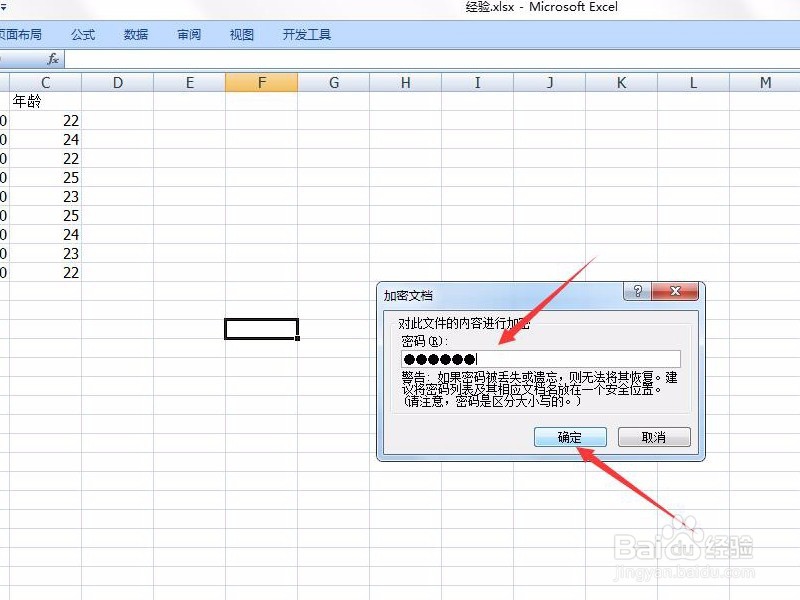Switch to the 数据 ribbon tab
The height and width of the screenshot is (600, 800).
(x=135, y=33)
